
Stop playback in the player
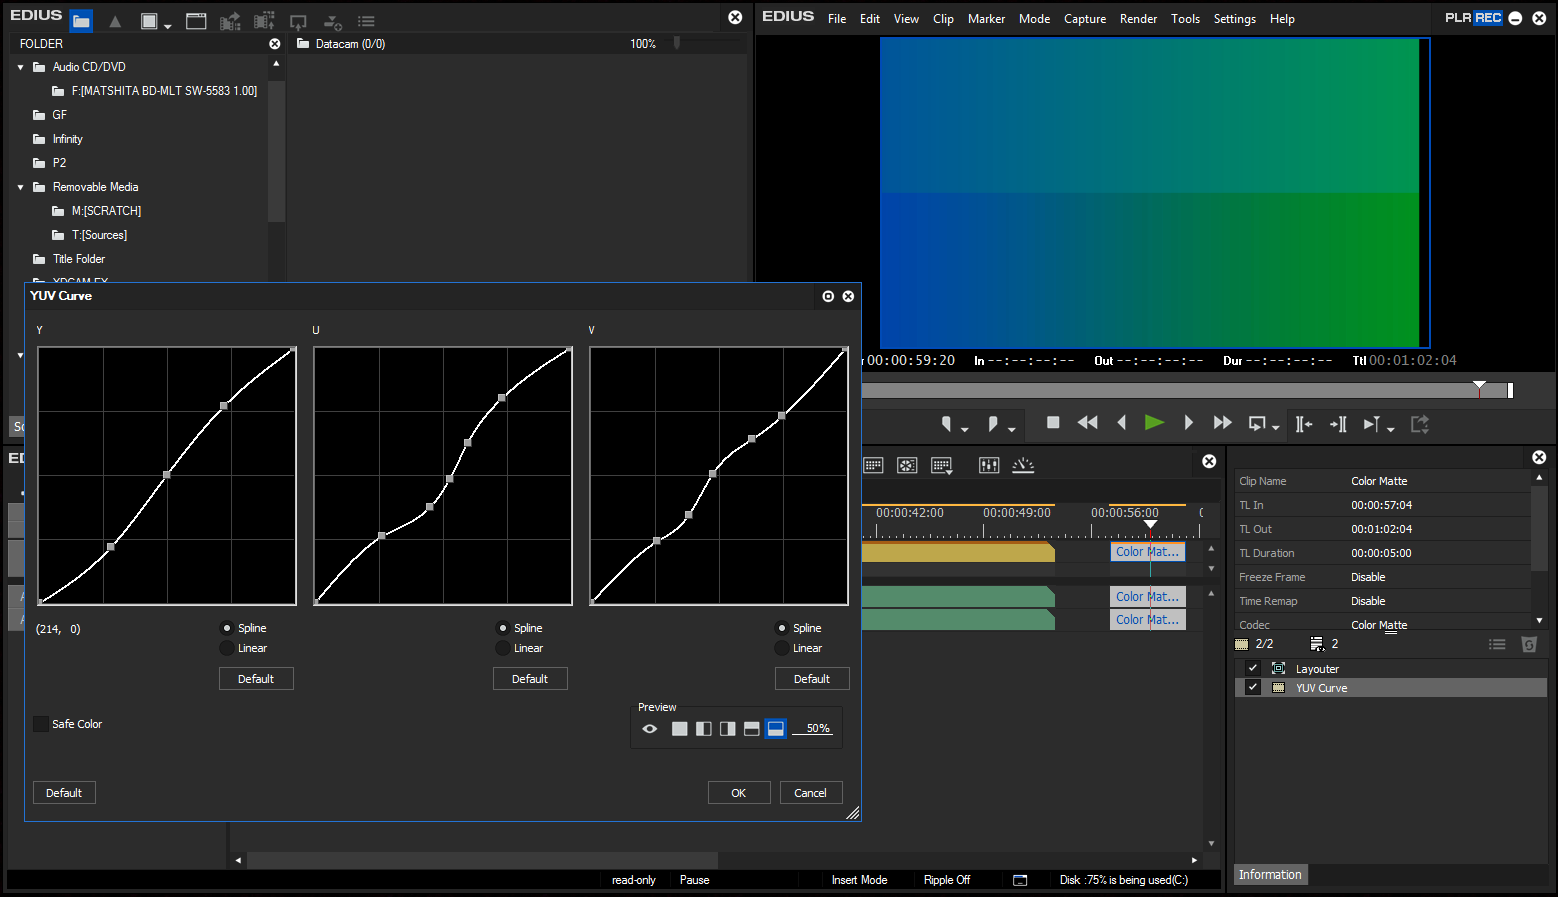(x=1053, y=423)
